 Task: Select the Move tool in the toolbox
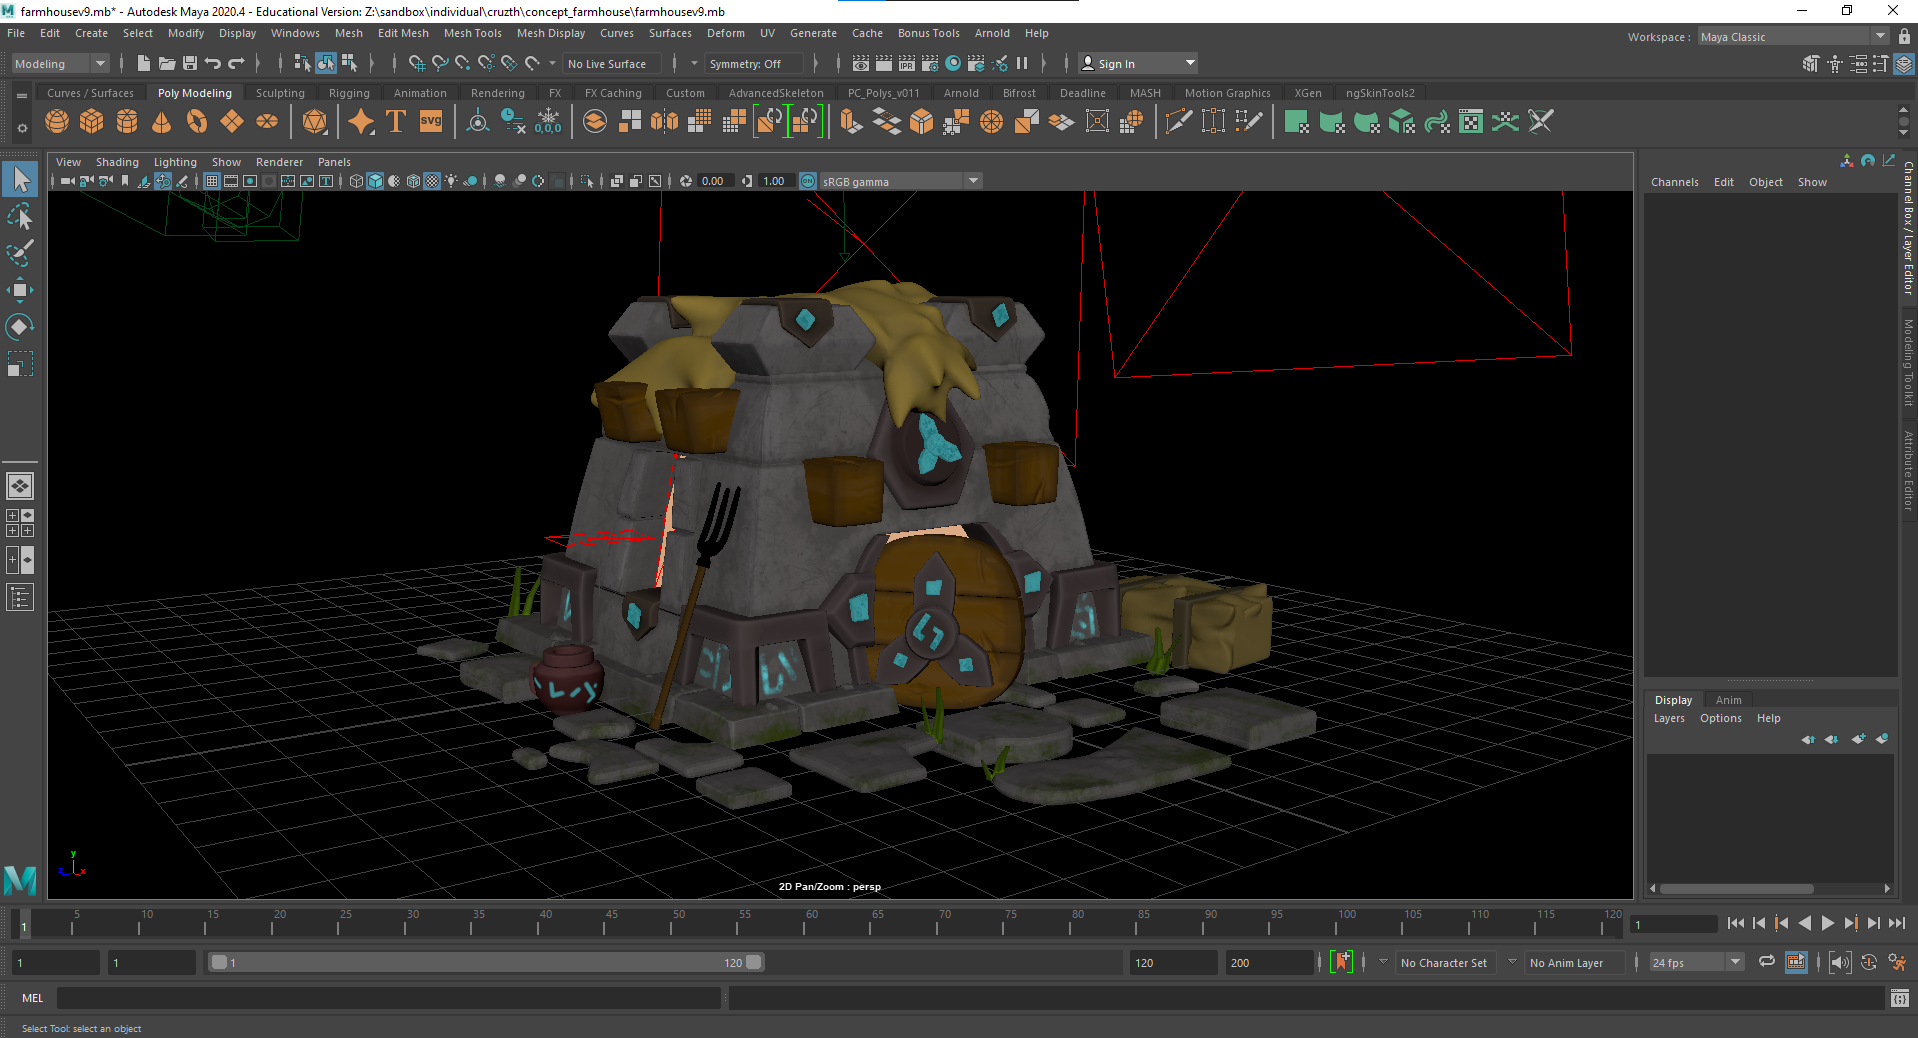click(19, 291)
